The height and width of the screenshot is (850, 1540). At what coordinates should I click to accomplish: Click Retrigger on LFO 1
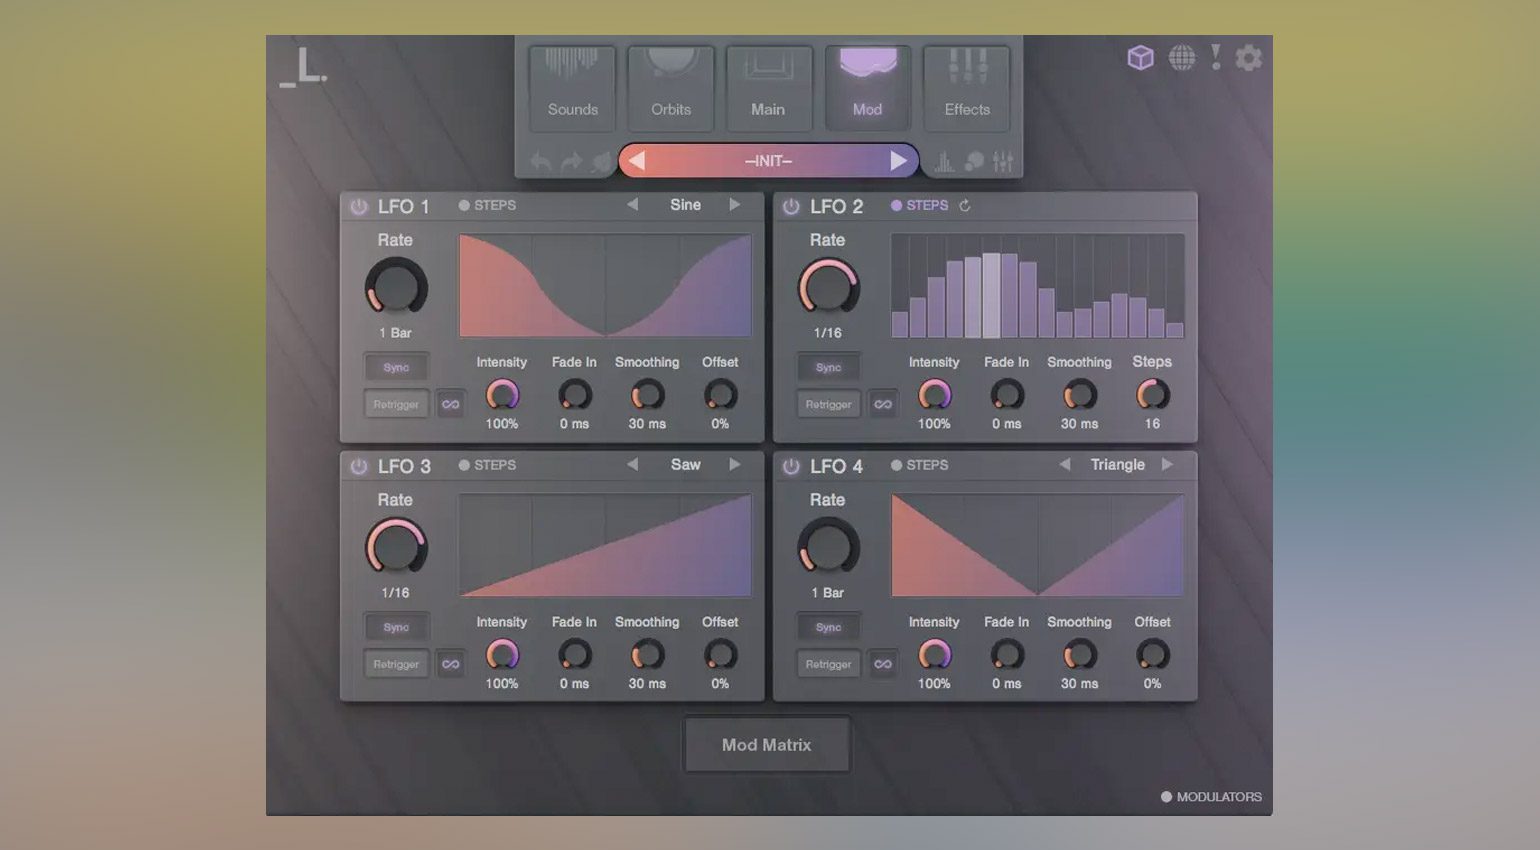(x=396, y=404)
